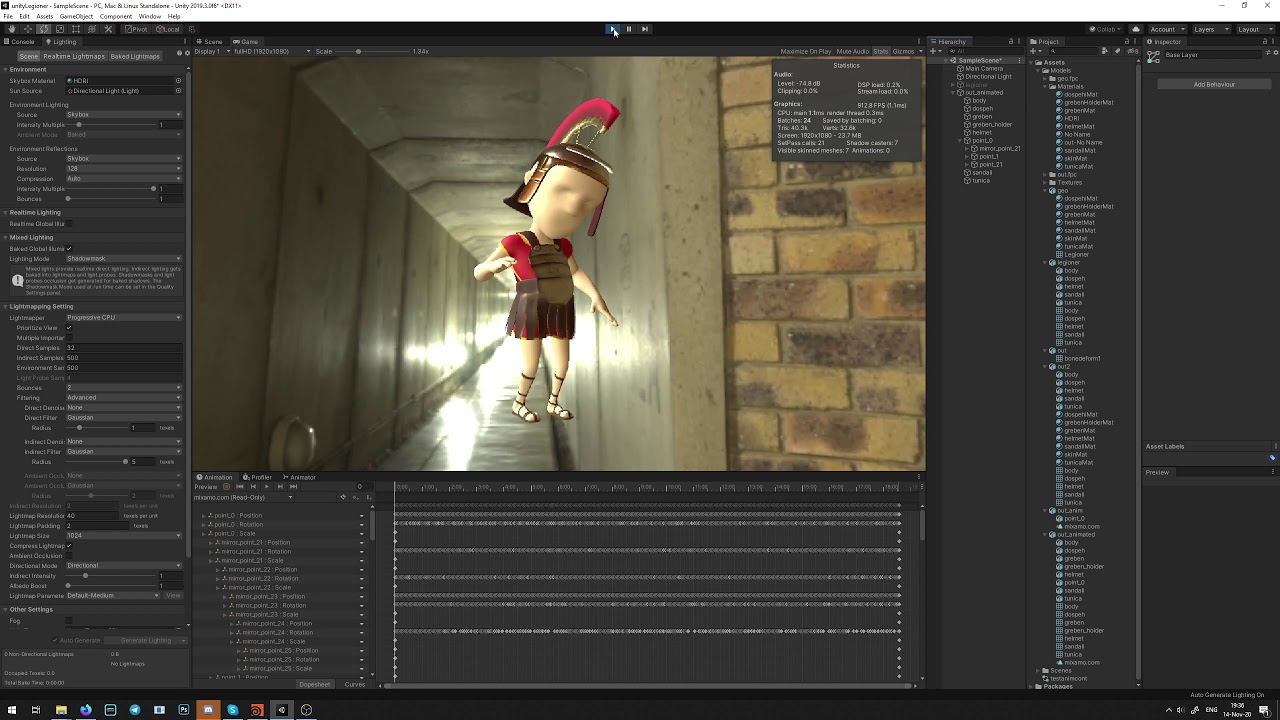1280x720 pixels.
Task: Adjust the Game view Scale slider
Action: pos(374,51)
